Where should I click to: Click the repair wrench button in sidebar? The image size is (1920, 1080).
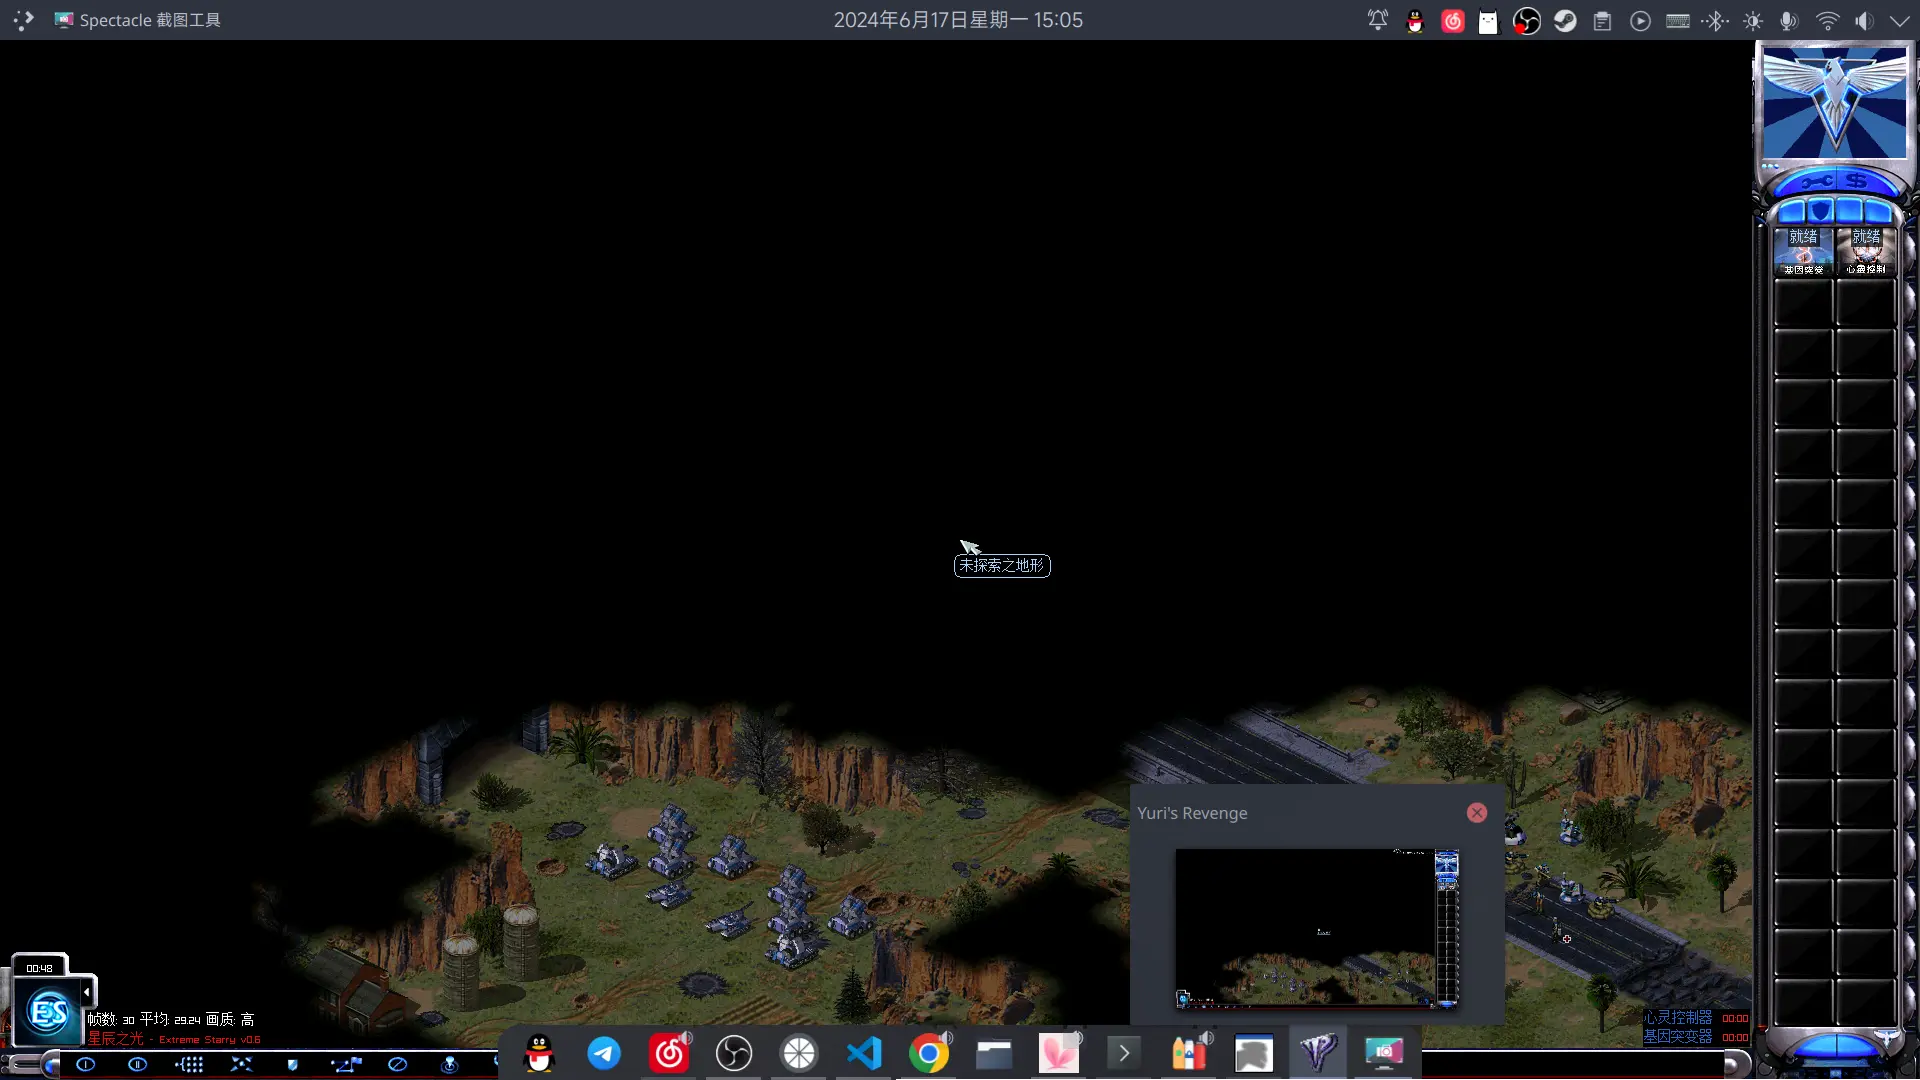(1815, 182)
